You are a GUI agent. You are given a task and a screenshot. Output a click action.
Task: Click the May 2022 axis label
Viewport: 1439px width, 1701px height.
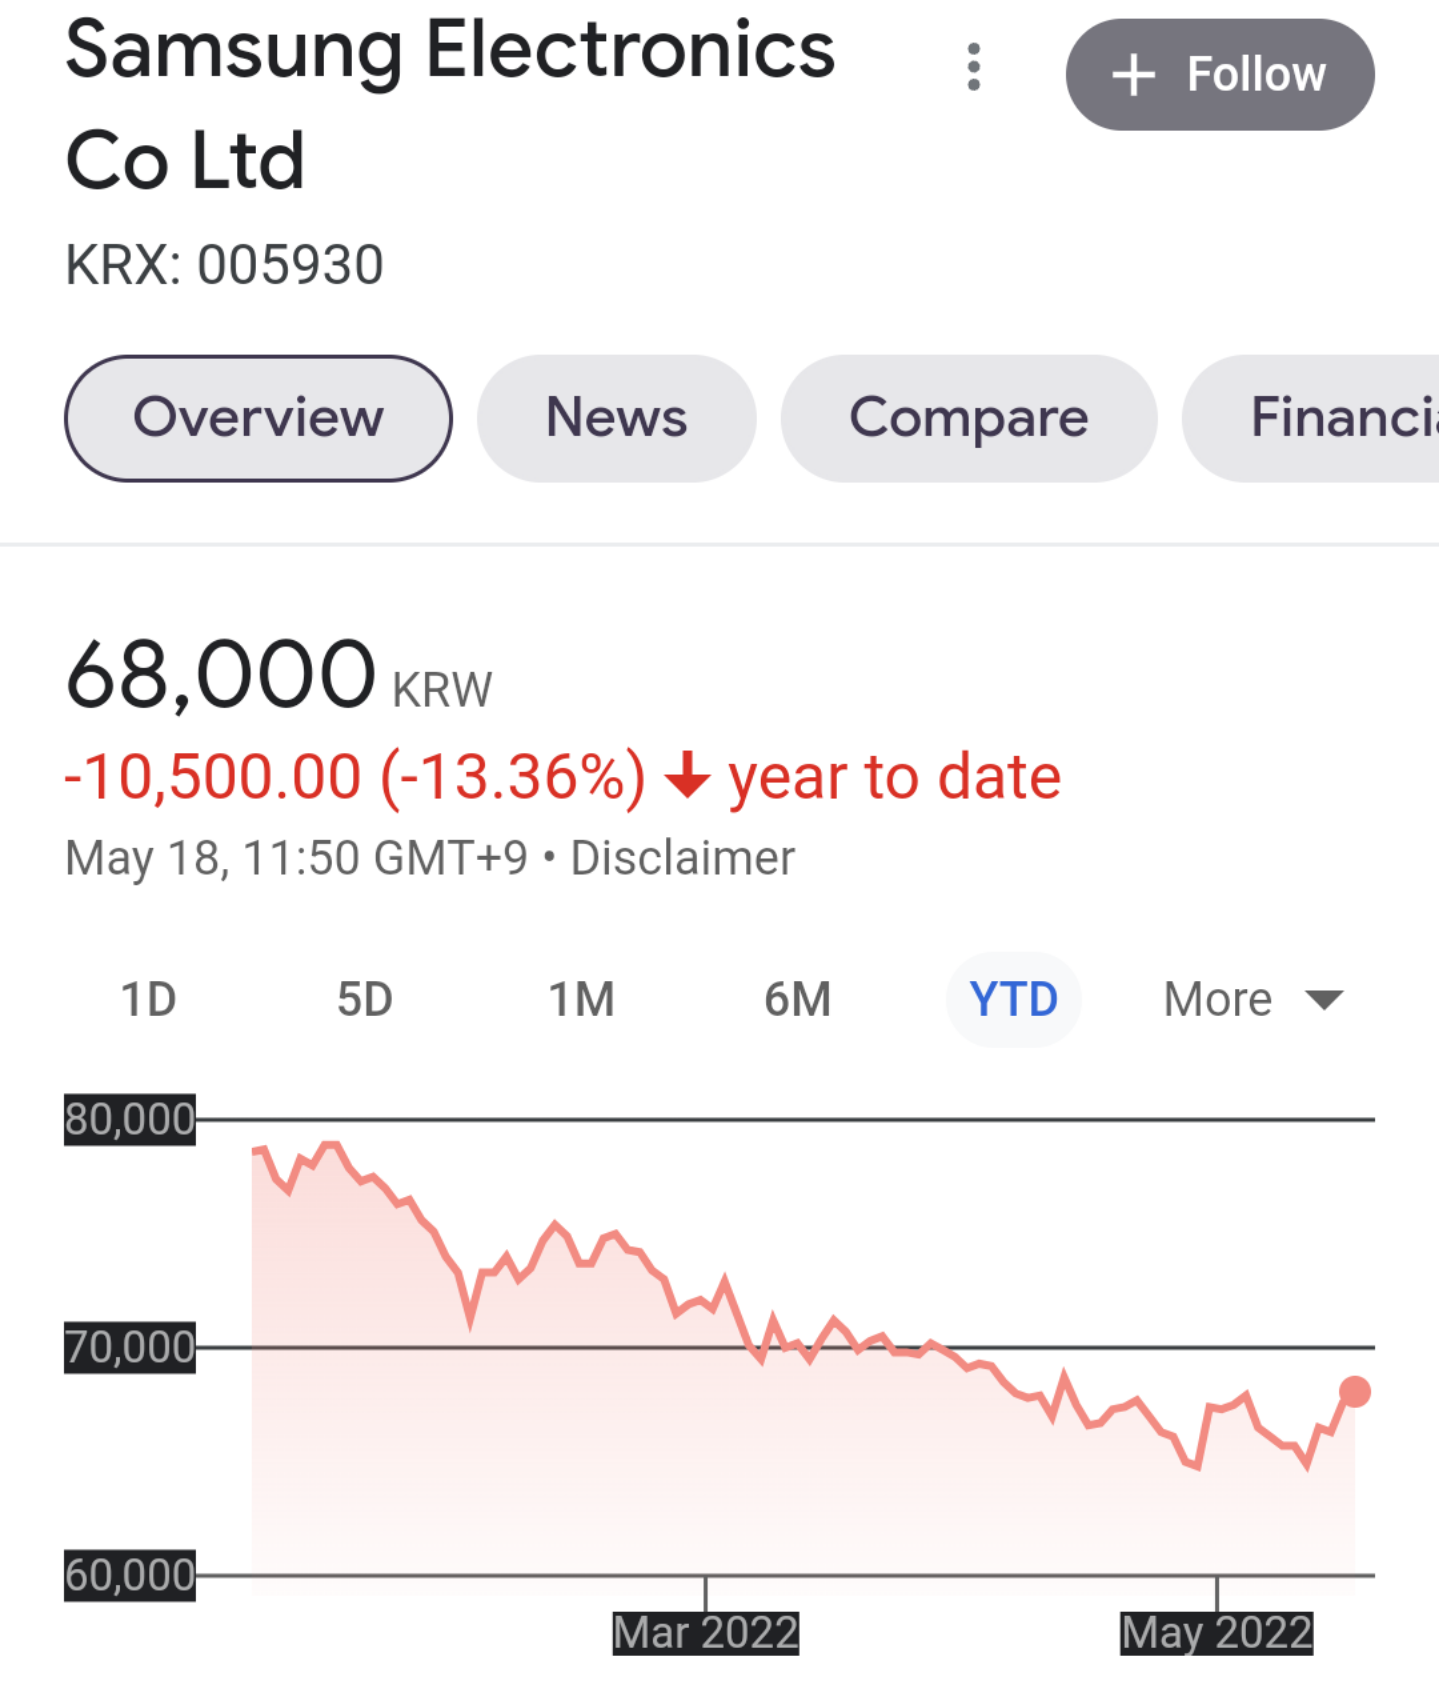click(1215, 1632)
